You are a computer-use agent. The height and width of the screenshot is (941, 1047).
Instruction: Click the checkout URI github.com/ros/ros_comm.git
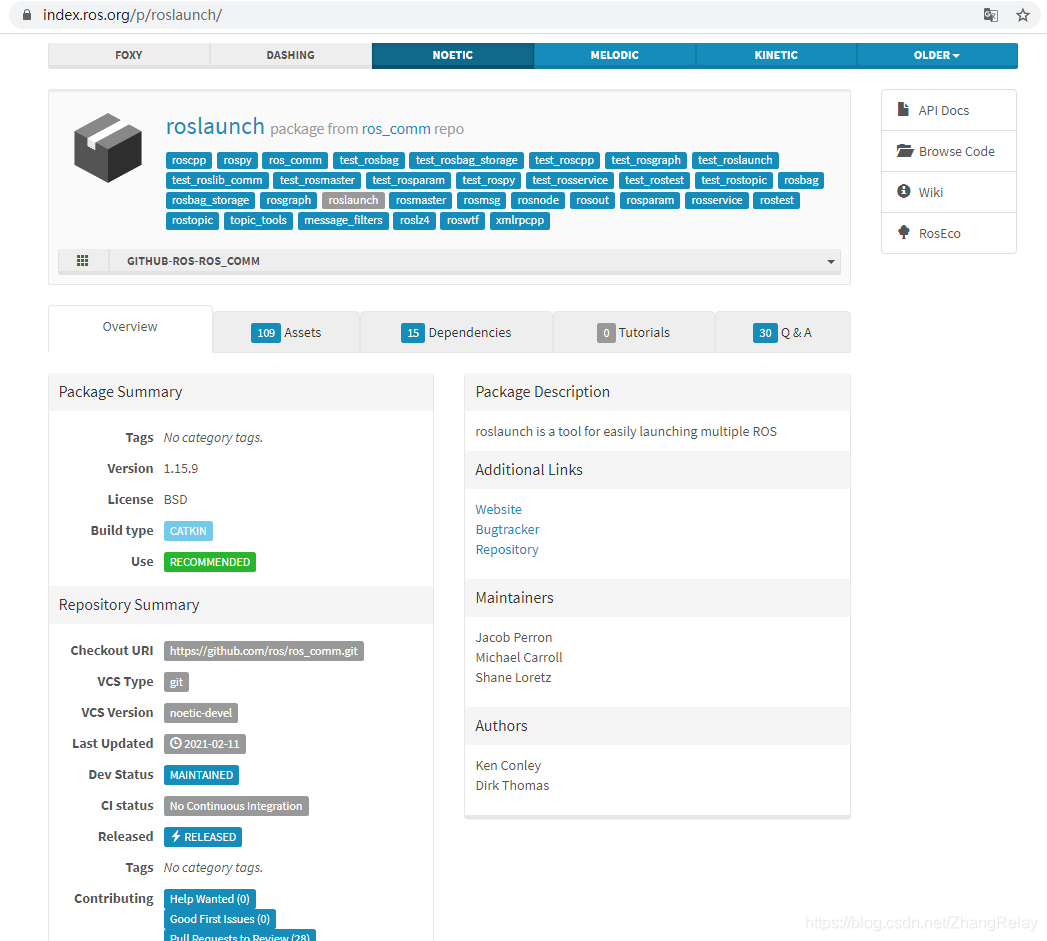[x=264, y=651]
